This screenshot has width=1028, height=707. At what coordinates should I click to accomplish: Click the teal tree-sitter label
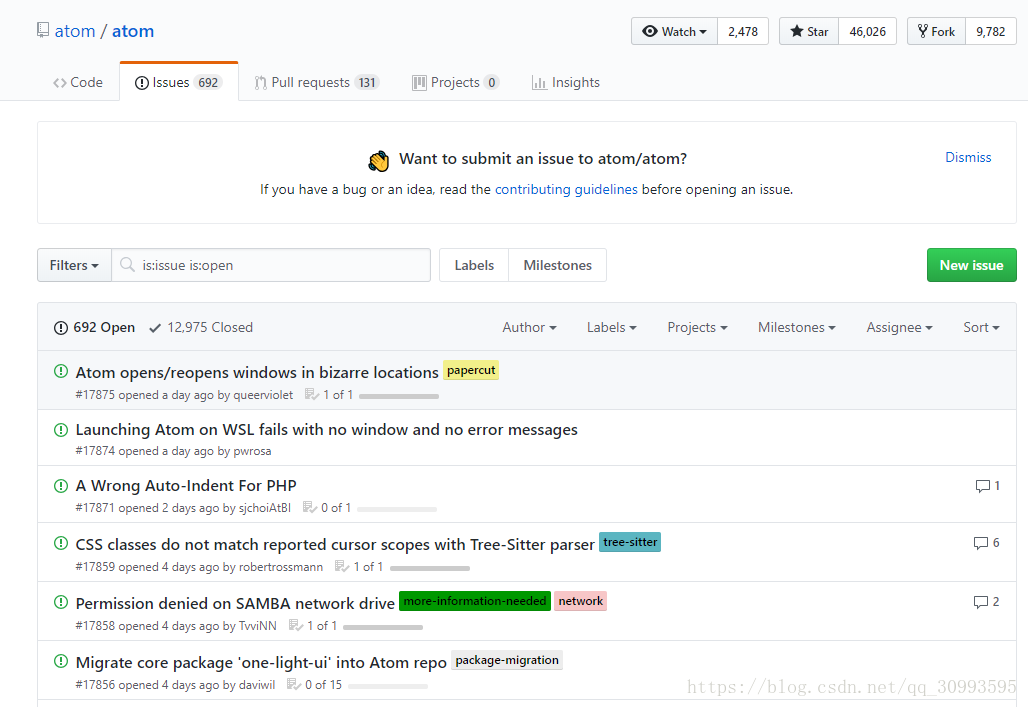click(630, 542)
